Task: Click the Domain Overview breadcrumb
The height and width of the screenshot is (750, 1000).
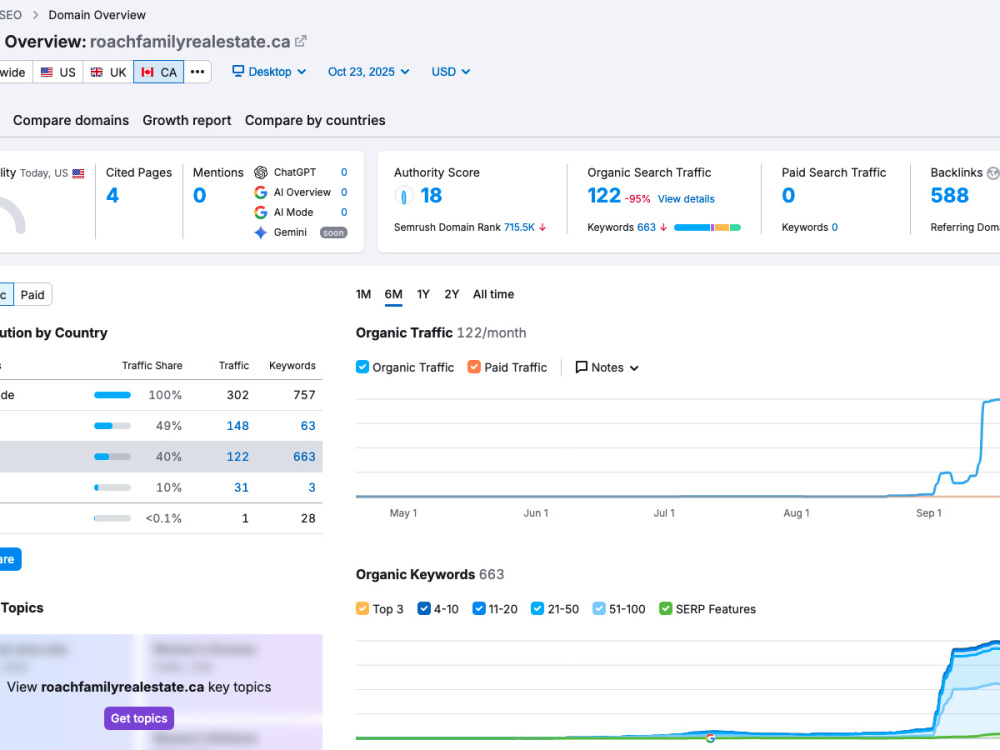Action: tap(97, 15)
